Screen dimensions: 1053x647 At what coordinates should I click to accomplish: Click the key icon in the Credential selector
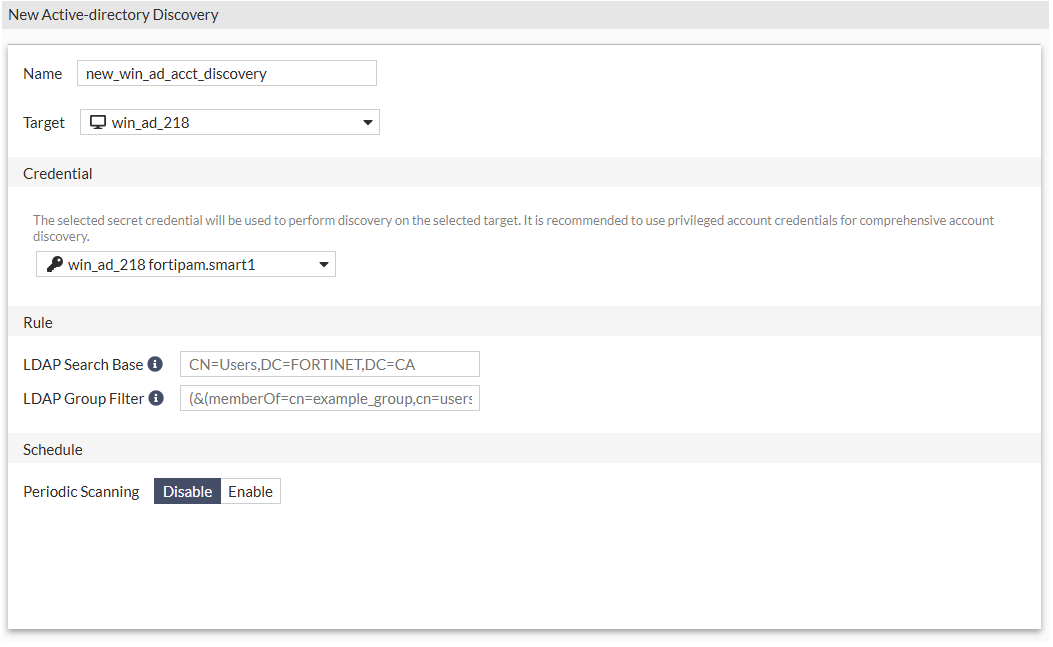point(54,263)
